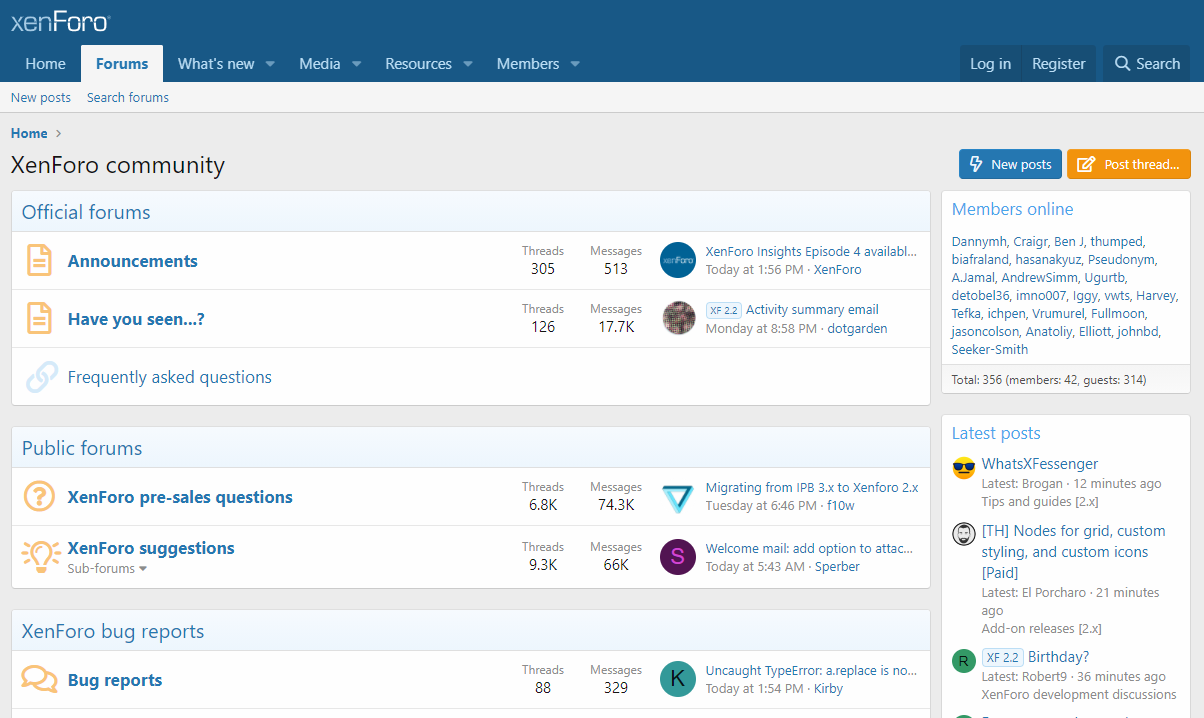Open XenForo Insights Episode 4 thread
This screenshot has width=1204, height=718.
coord(811,251)
